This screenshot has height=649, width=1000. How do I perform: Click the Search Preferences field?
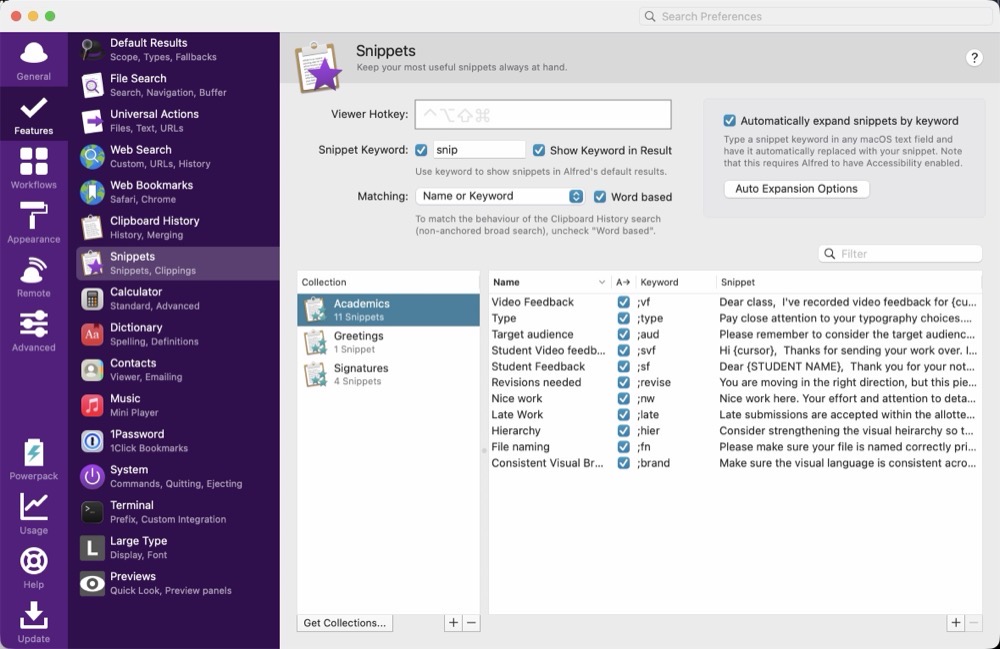(x=816, y=16)
